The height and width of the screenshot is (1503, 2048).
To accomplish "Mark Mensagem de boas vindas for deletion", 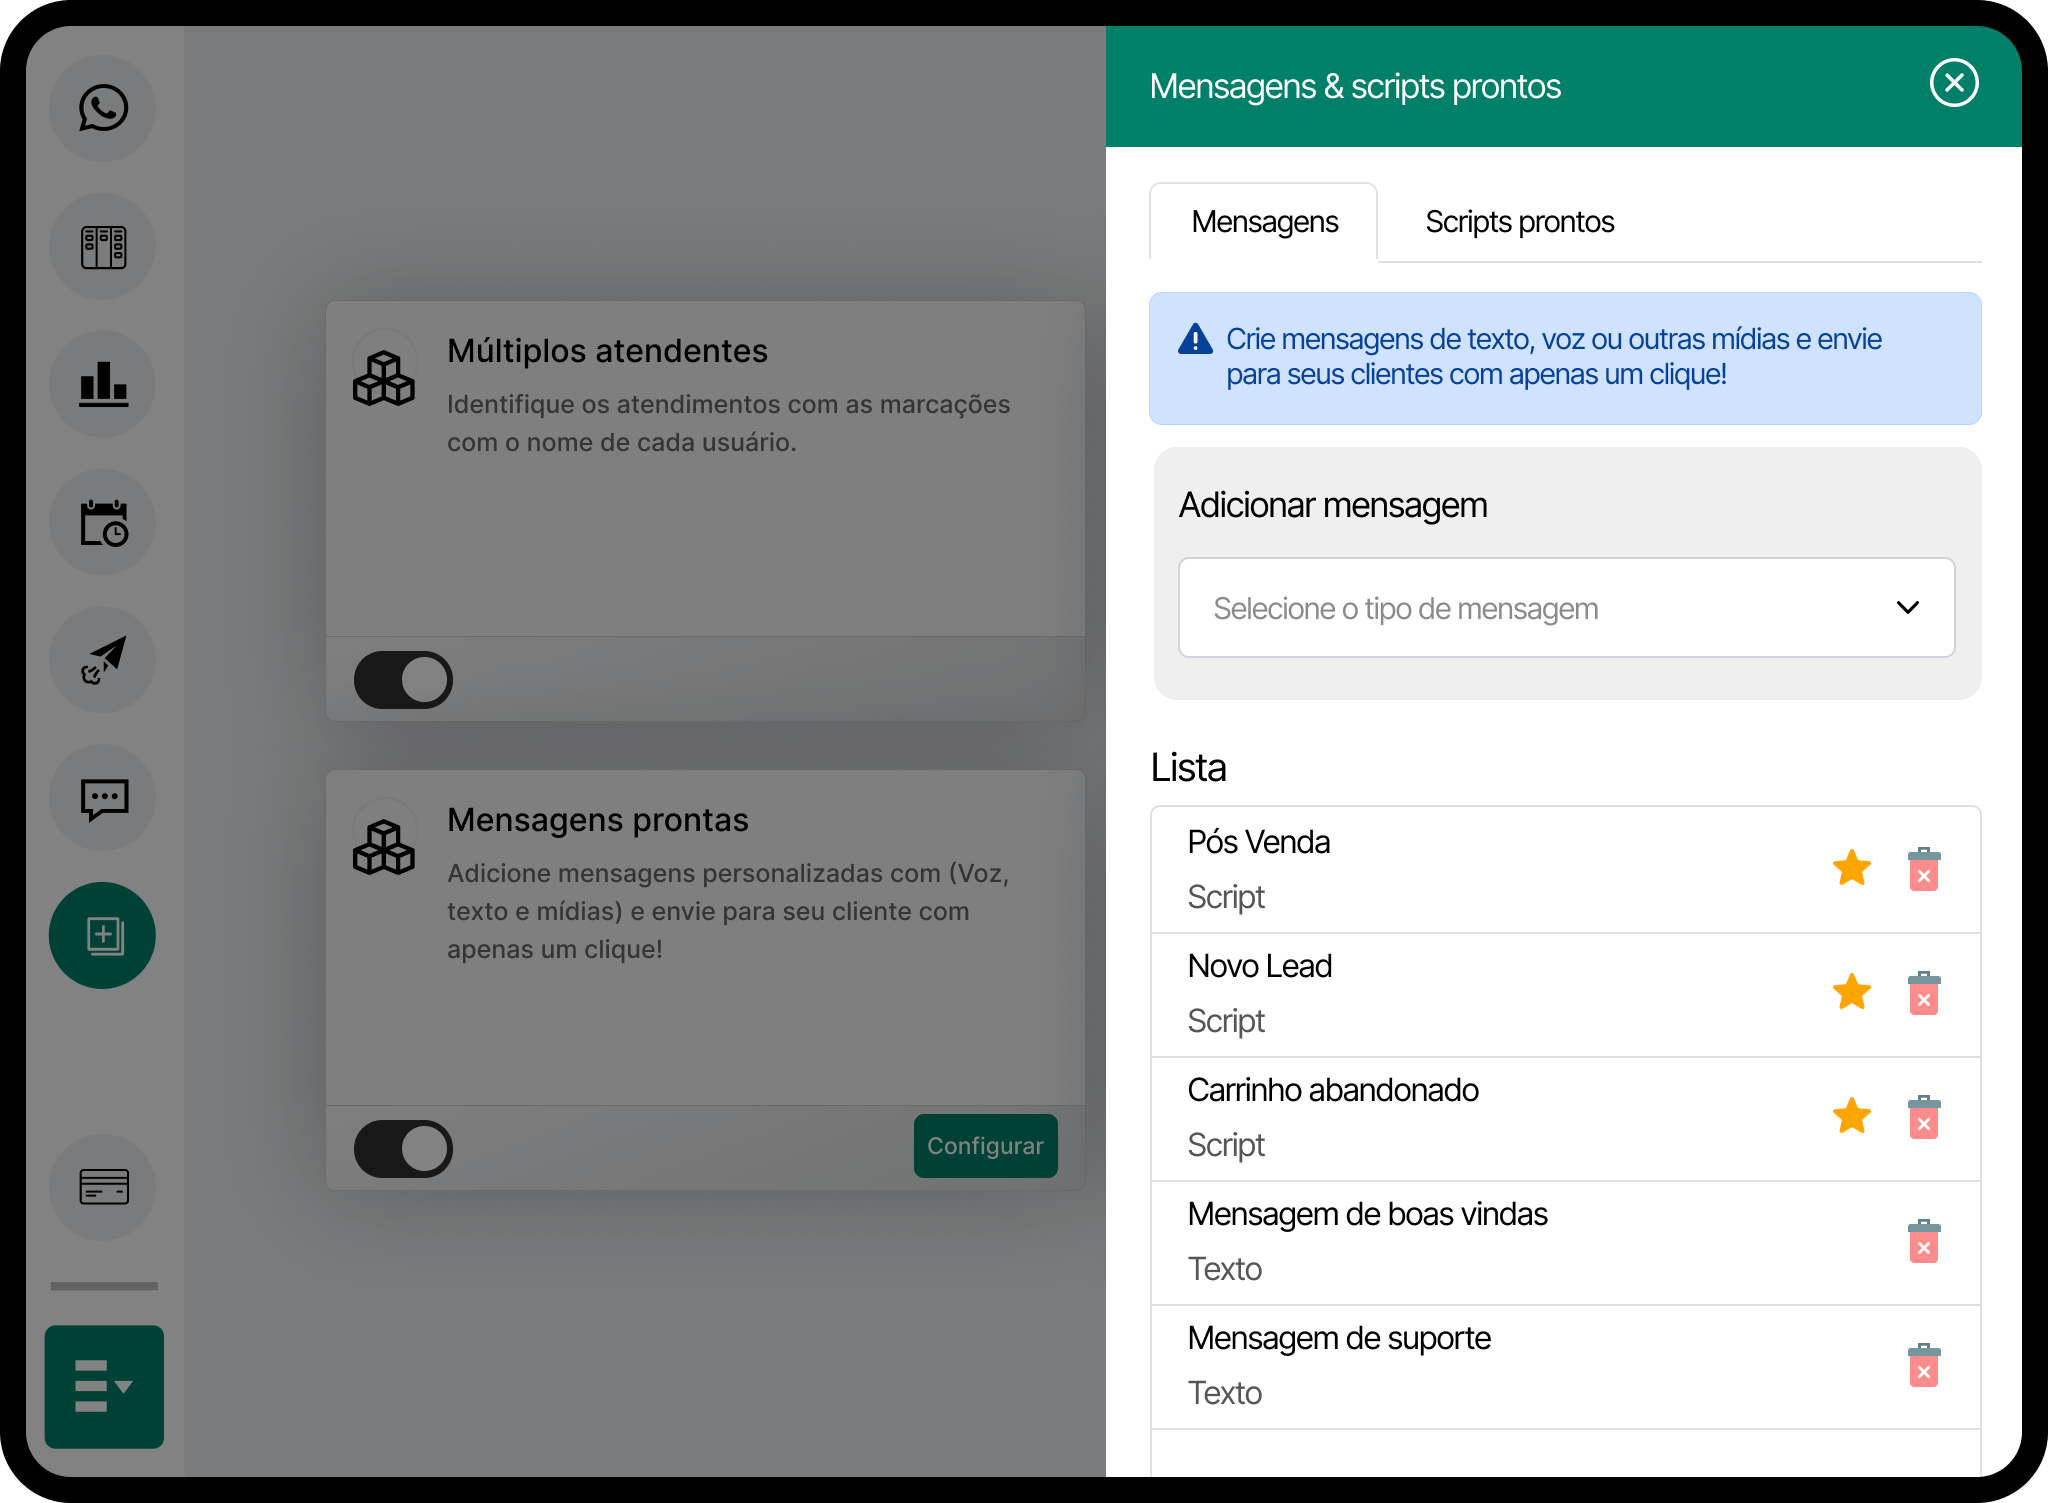I will click(1922, 1242).
